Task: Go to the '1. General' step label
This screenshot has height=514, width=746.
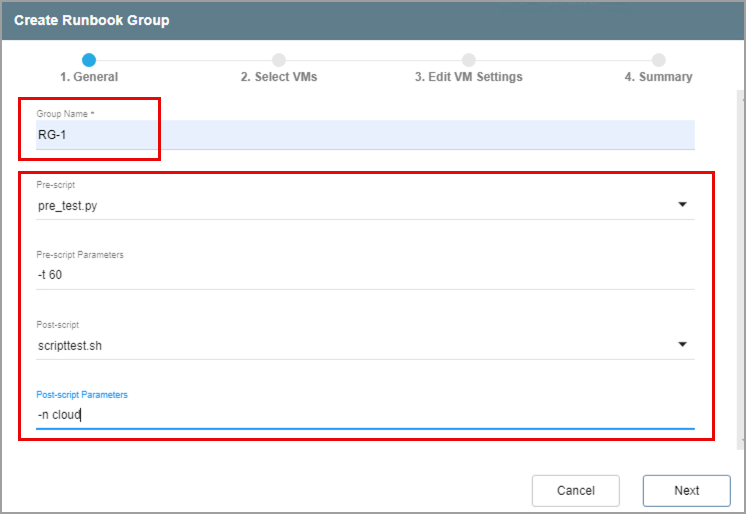Action: 89,77
